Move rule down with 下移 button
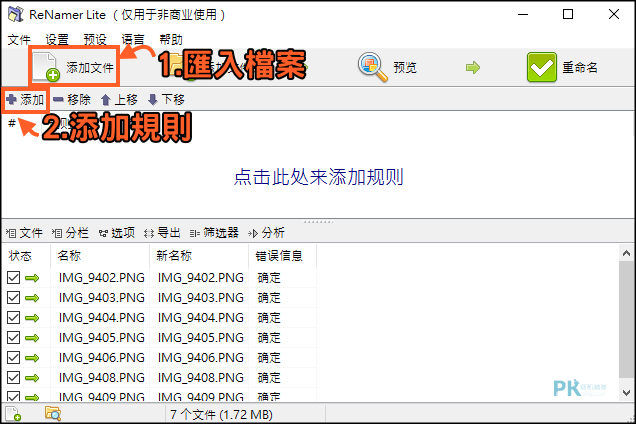The height and width of the screenshot is (424, 636). 166,99
